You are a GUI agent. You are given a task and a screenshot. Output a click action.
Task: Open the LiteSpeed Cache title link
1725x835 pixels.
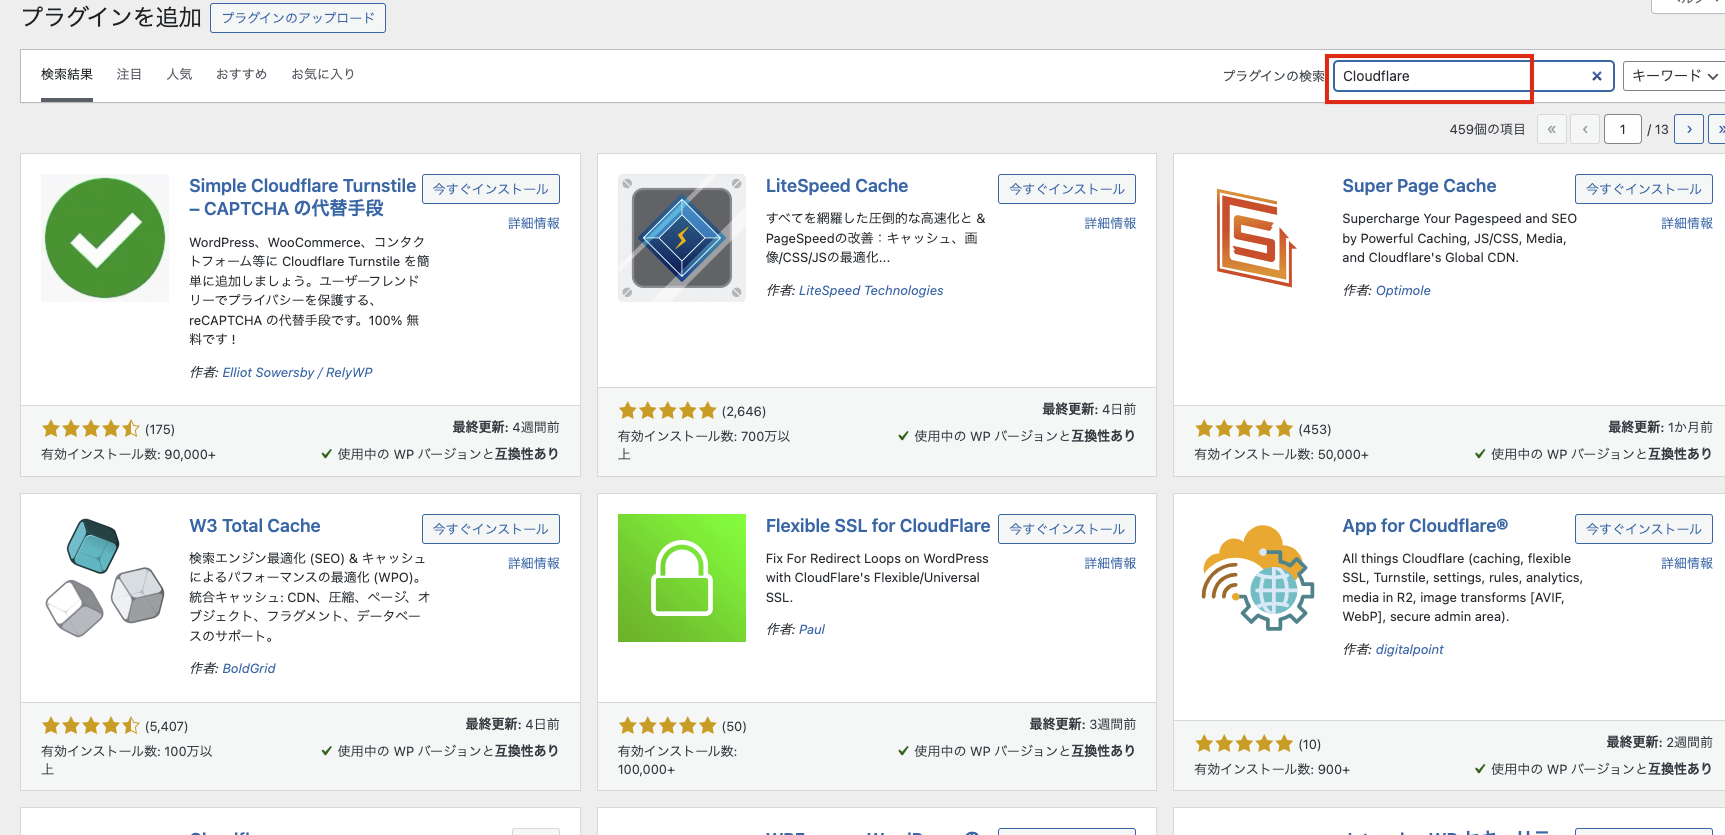pos(837,186)
